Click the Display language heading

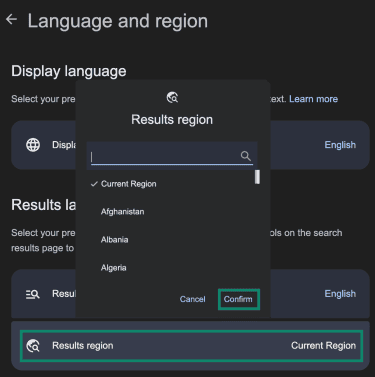(69, 71)
